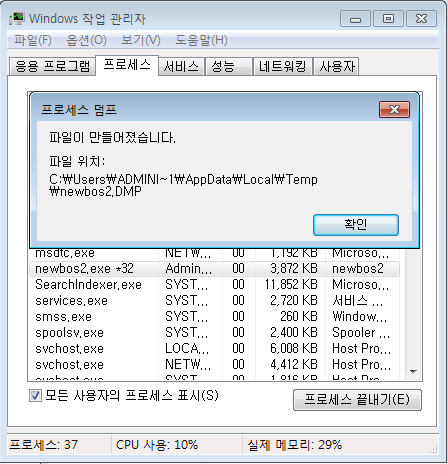This screenshot has width=447, height=464.
Task: Click the 파일이 만들어졌습니다 message
Action: (112, 137)
